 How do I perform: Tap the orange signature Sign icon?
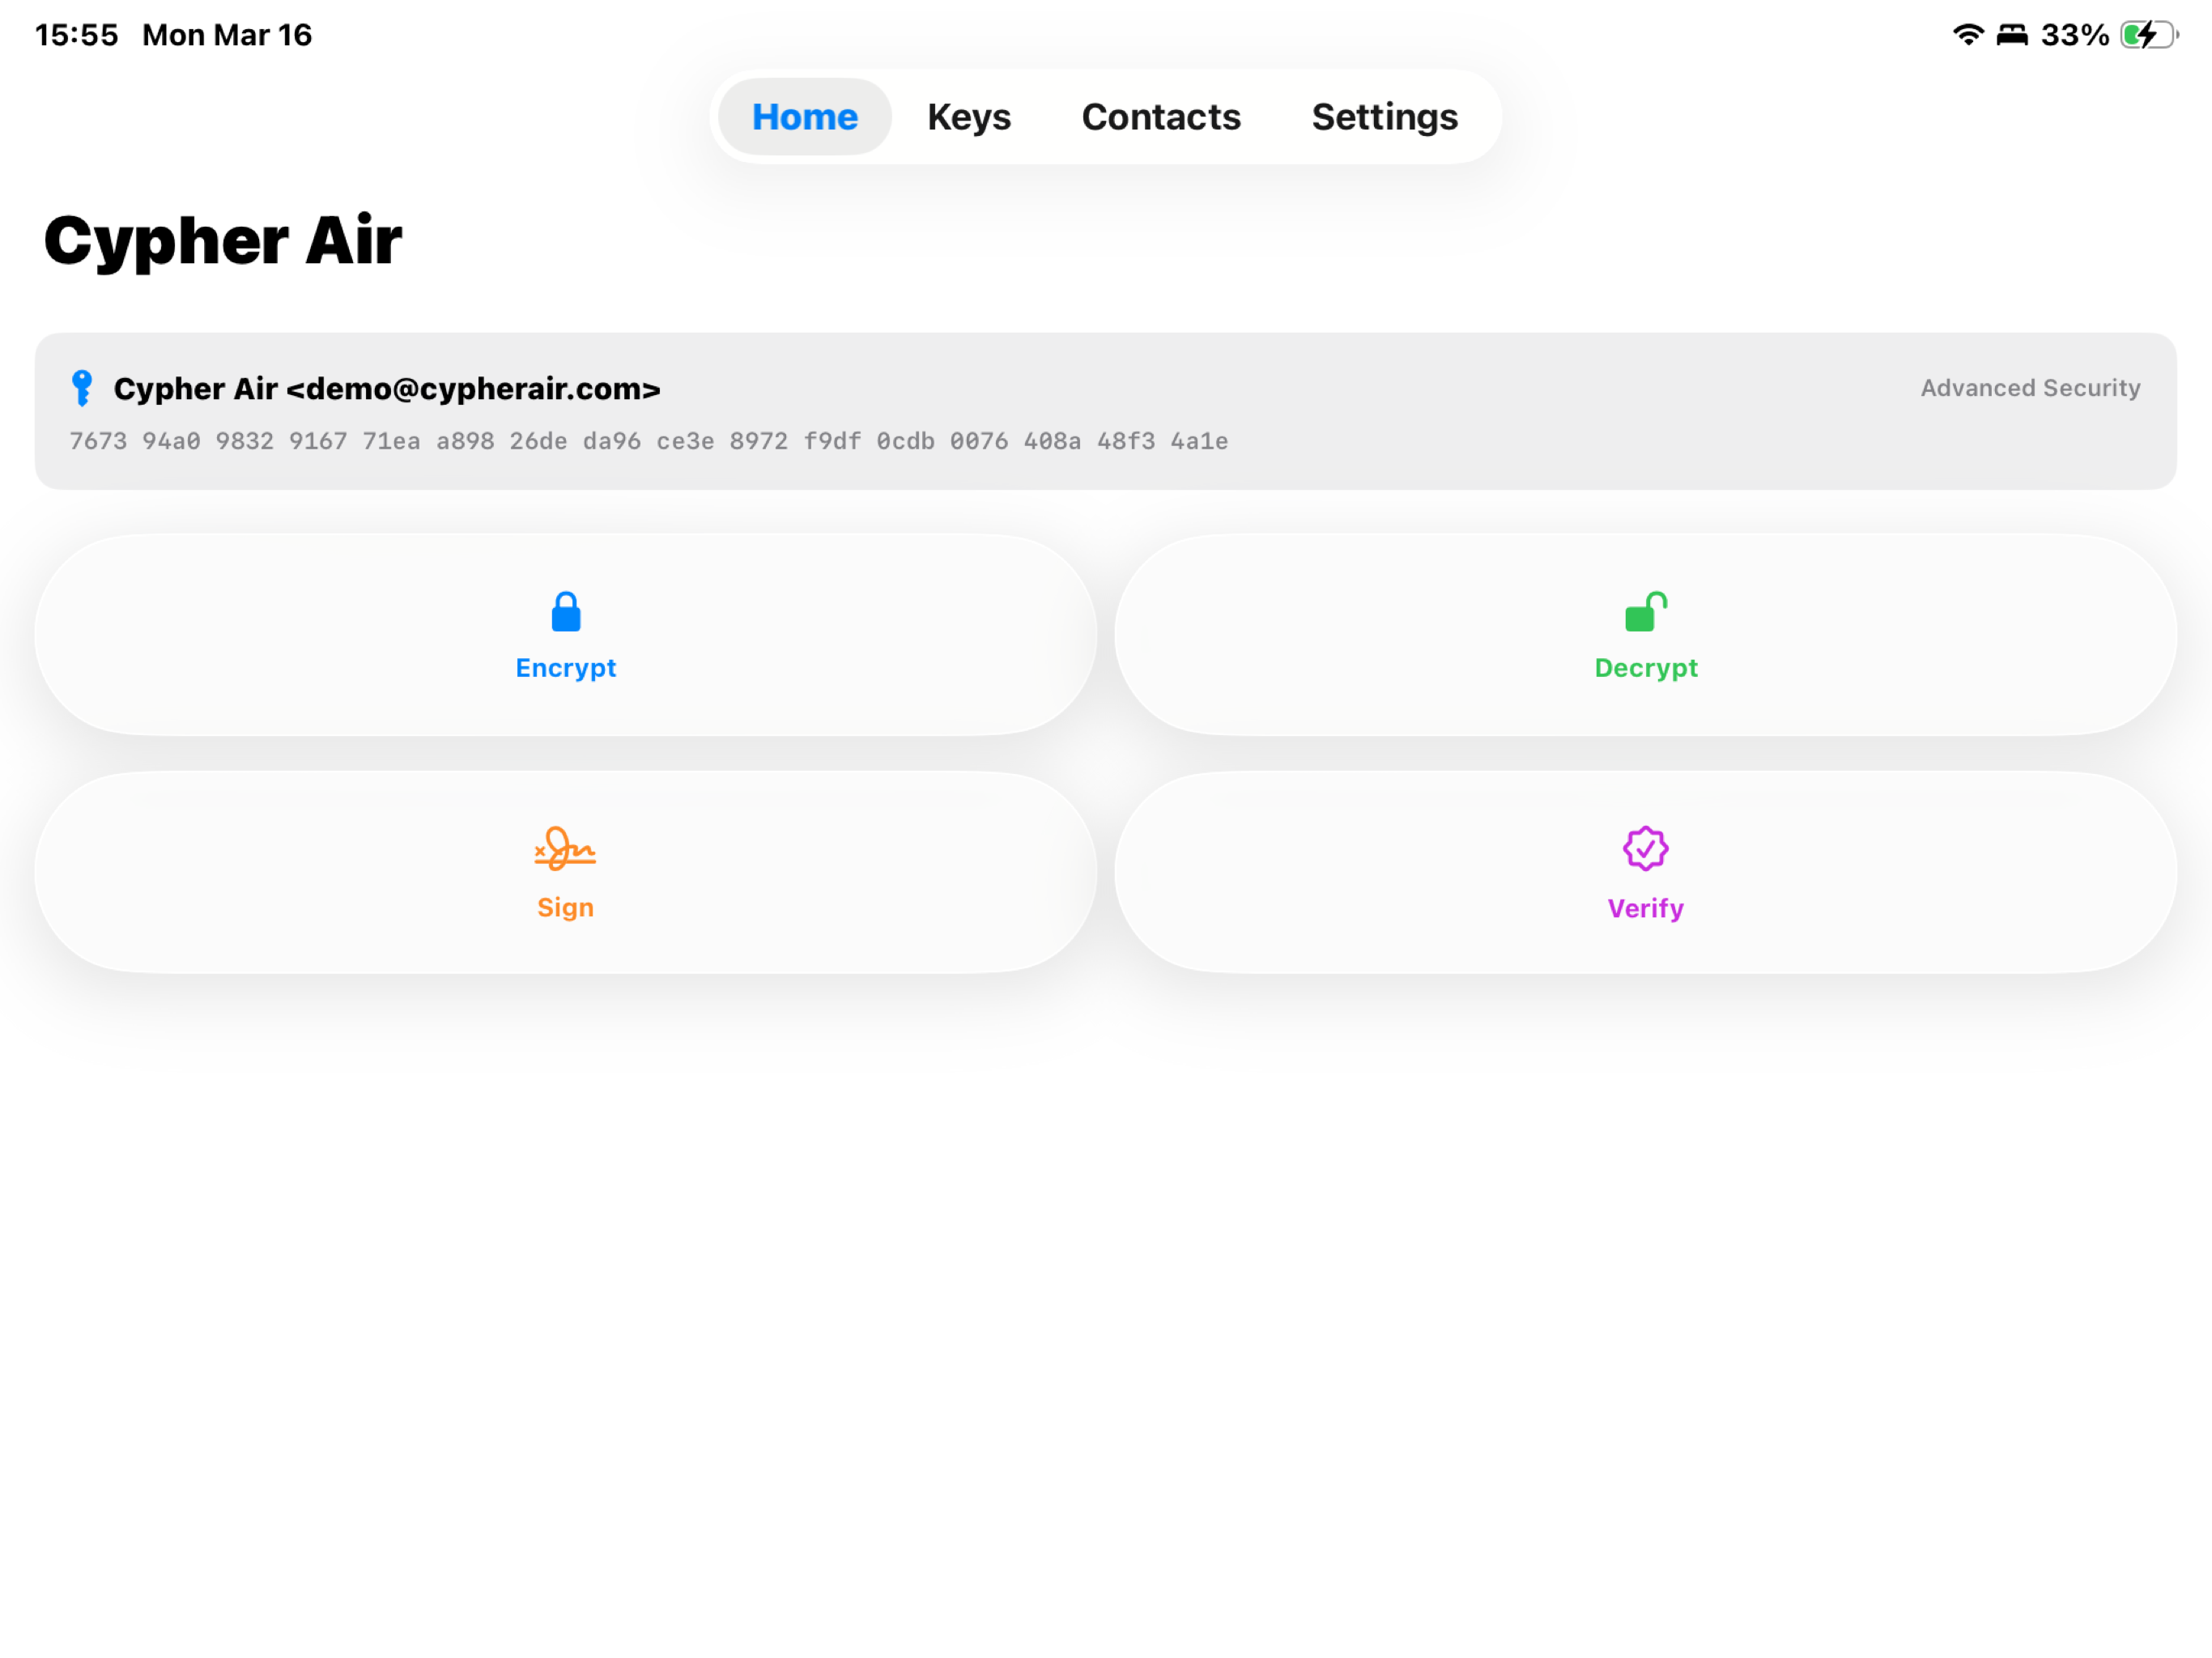pyautogui.click(x=565, y=848)
